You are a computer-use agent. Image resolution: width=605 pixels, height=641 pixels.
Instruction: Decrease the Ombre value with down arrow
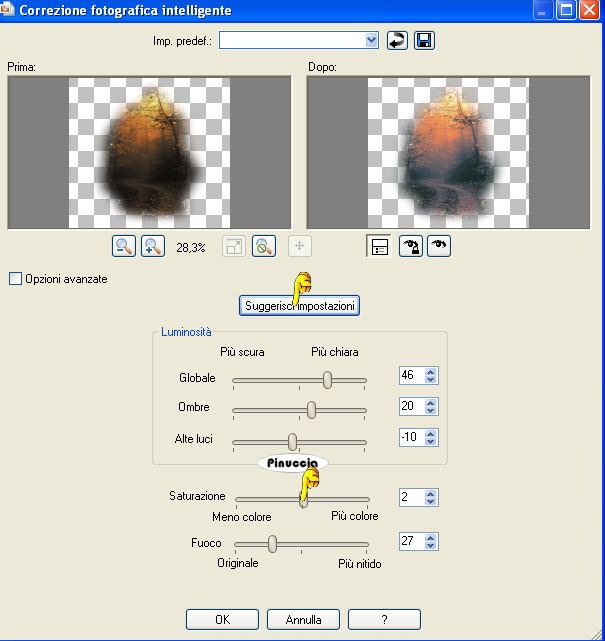pos(430,411)
